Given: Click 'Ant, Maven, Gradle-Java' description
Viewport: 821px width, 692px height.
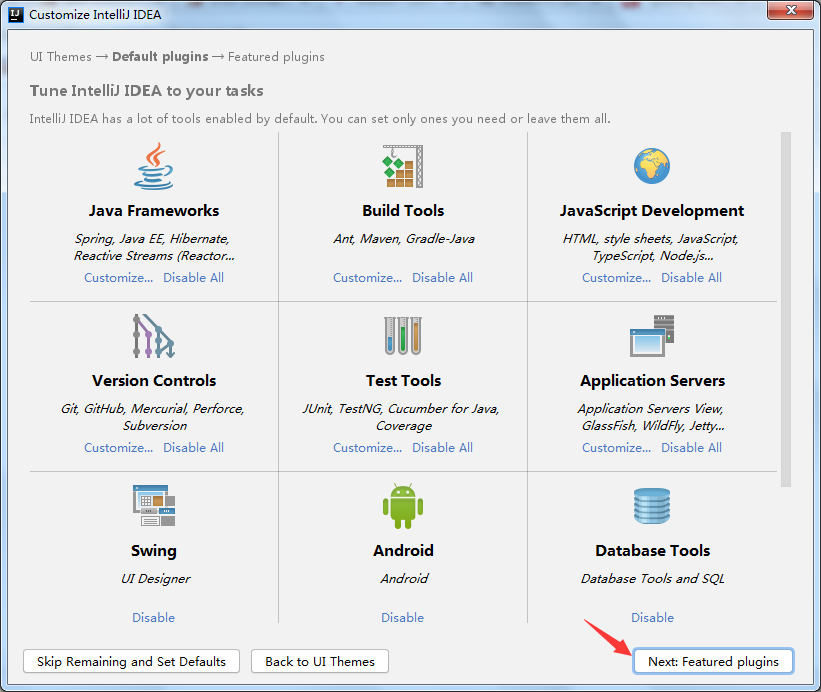Looking at the screenshot, I should (x=404, y=239).
